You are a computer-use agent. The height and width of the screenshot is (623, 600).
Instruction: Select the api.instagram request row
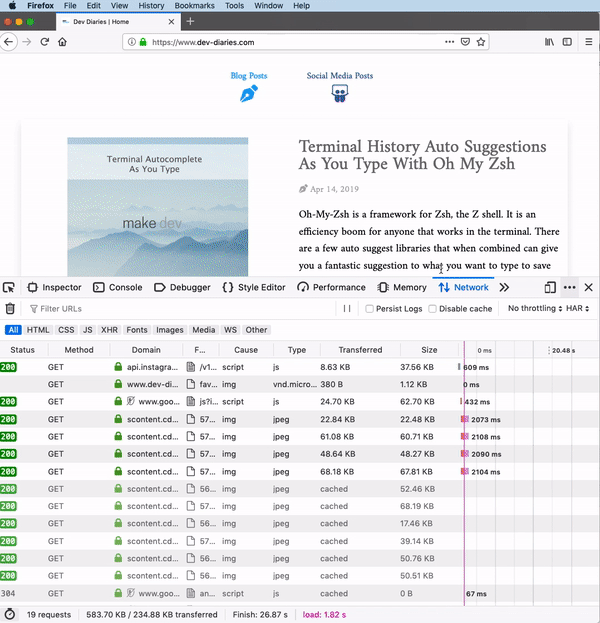point(300,367)
